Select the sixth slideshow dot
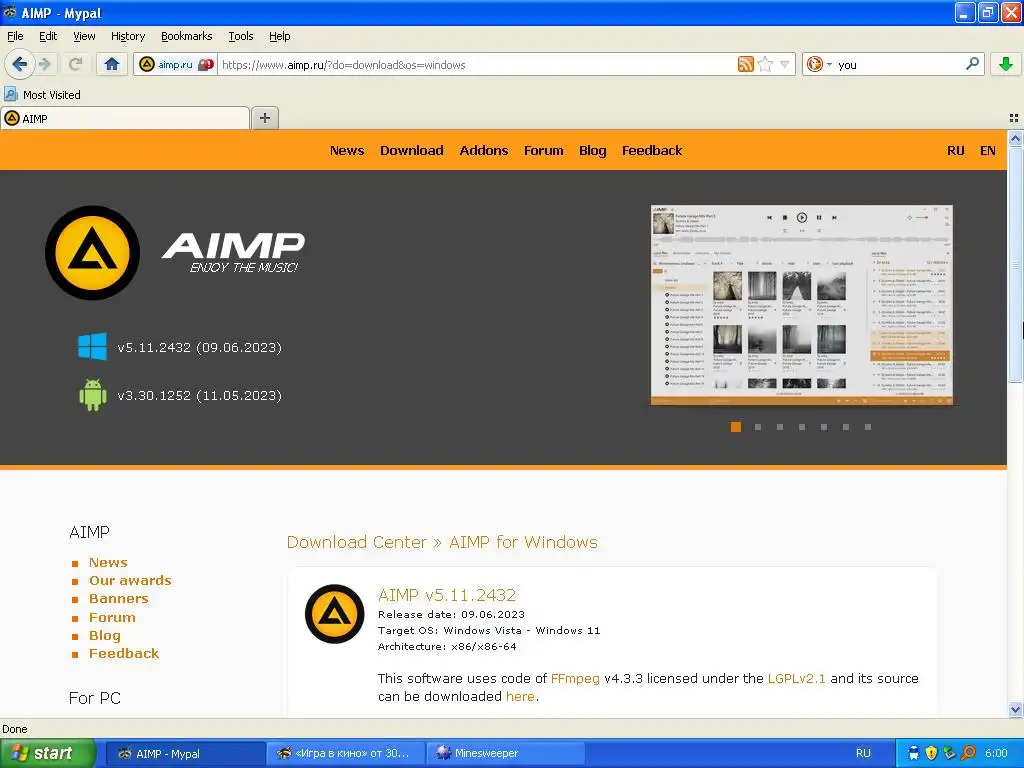The width and height of the screenshot is (1024, 768). coord(846,426)
